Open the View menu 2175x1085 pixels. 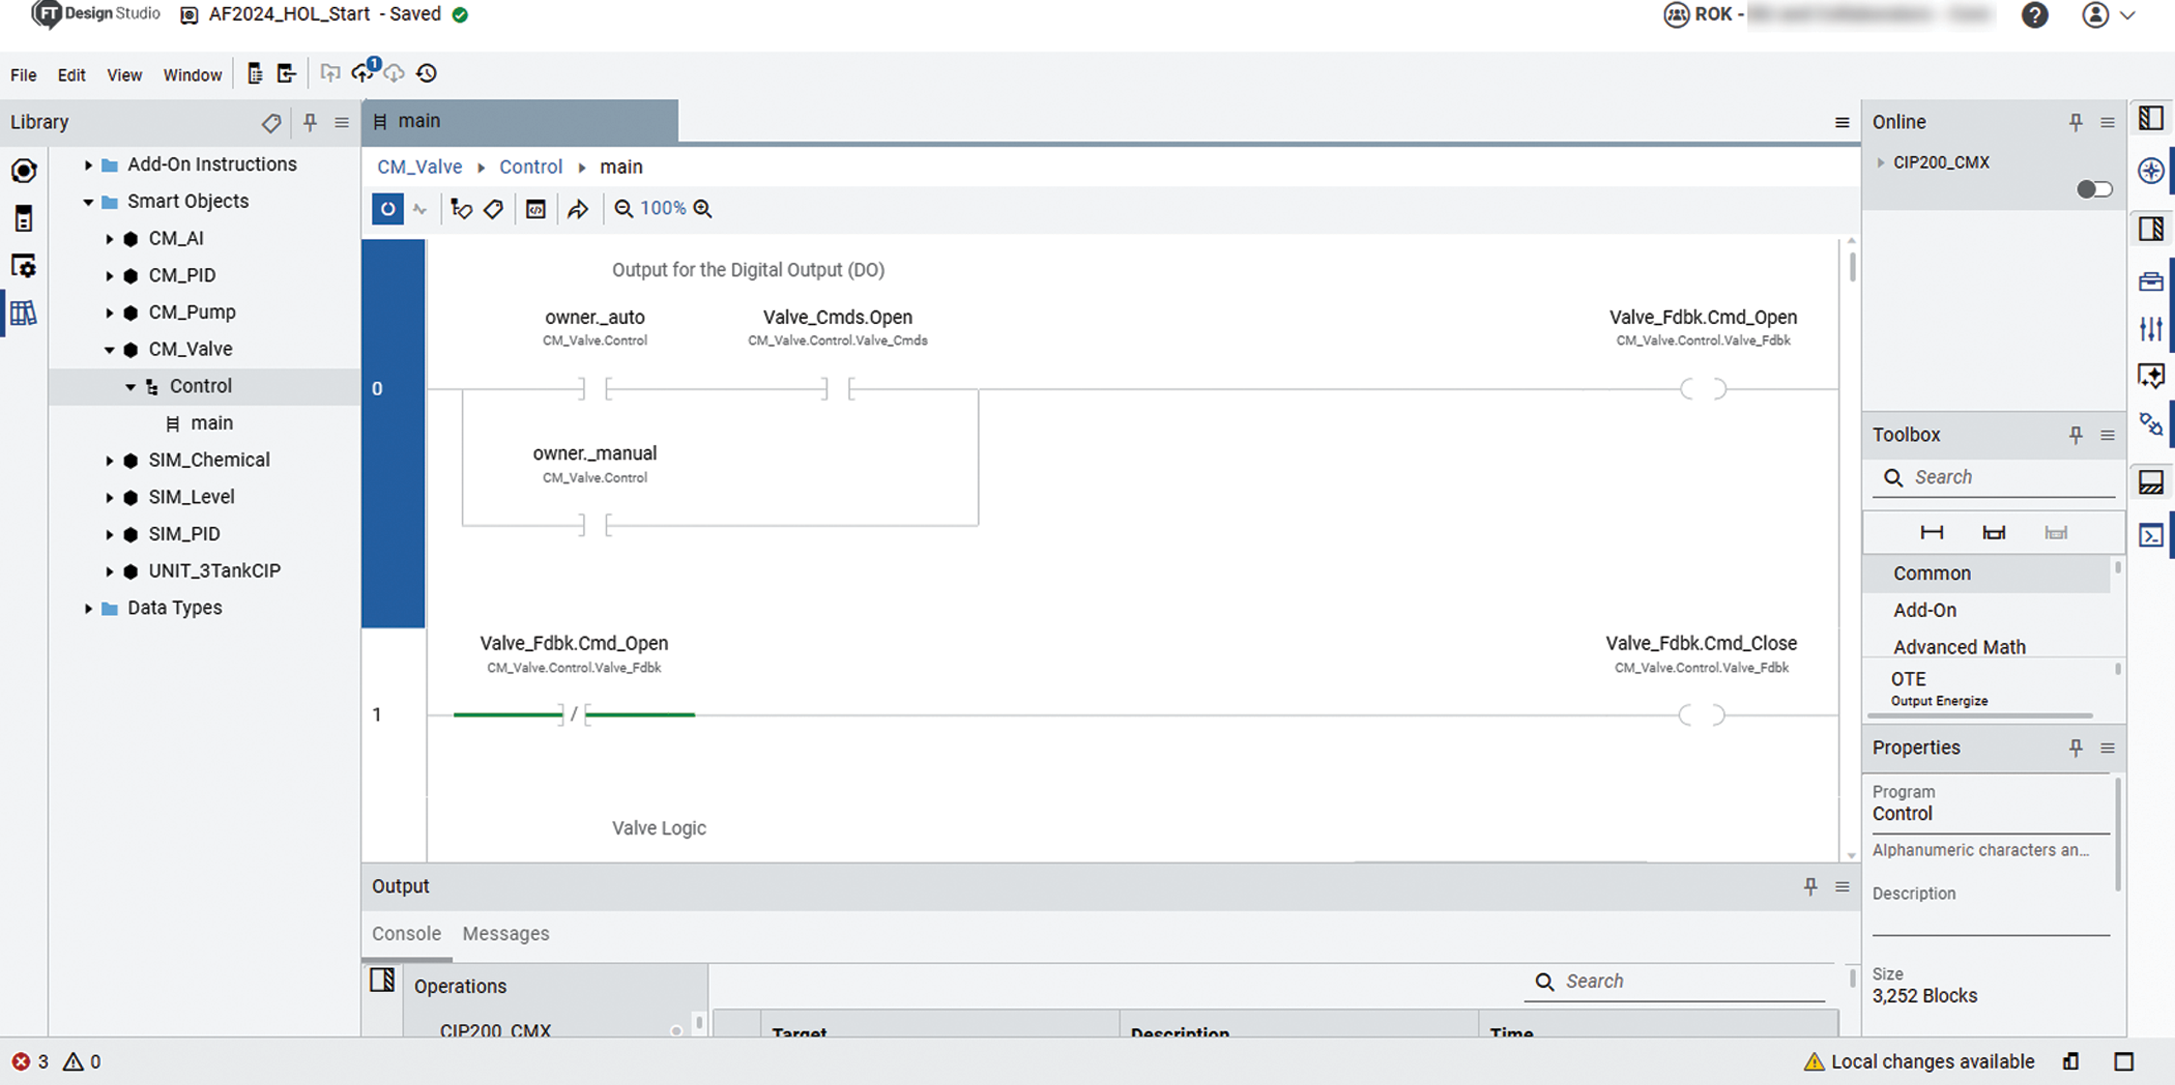point(124,75)
